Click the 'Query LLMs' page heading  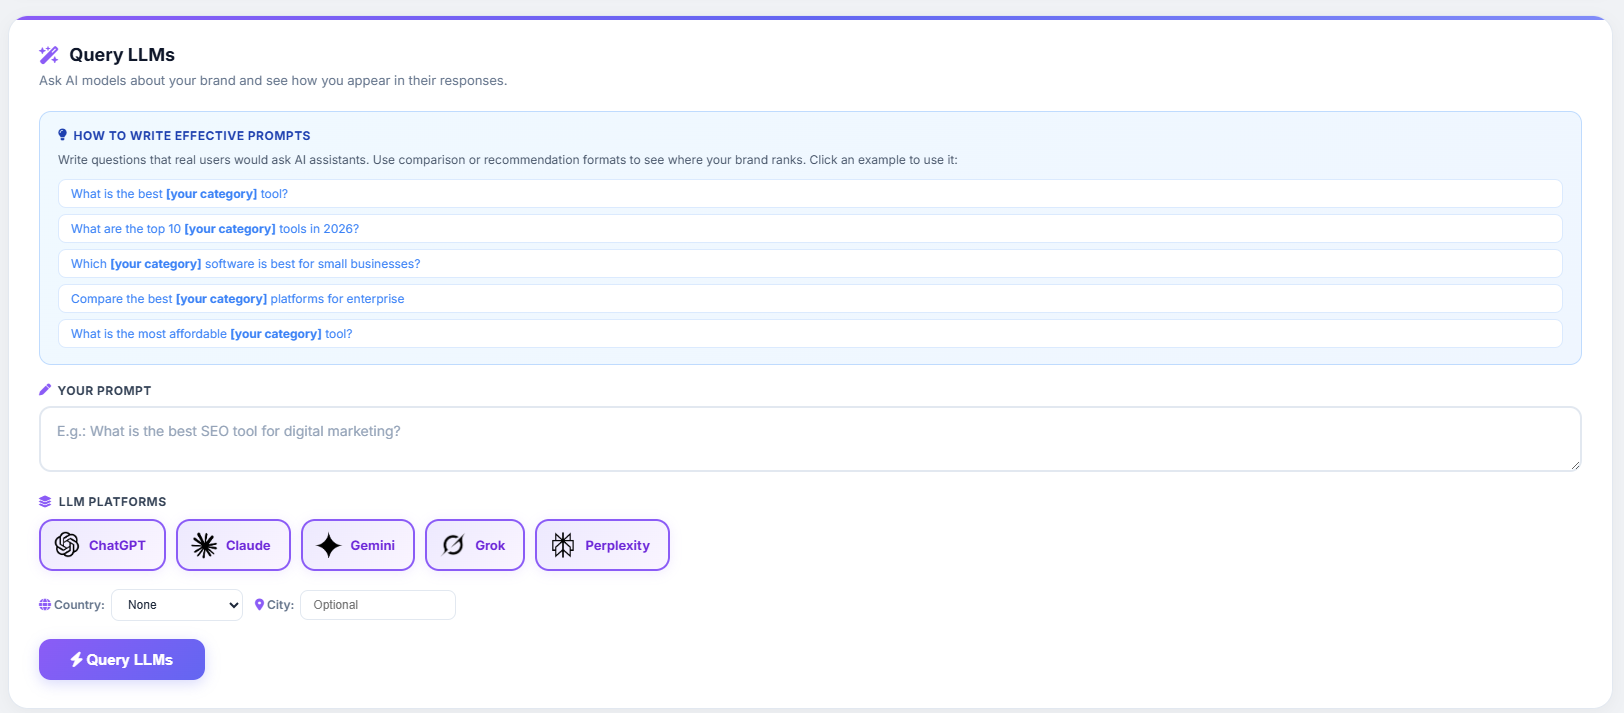122,55
